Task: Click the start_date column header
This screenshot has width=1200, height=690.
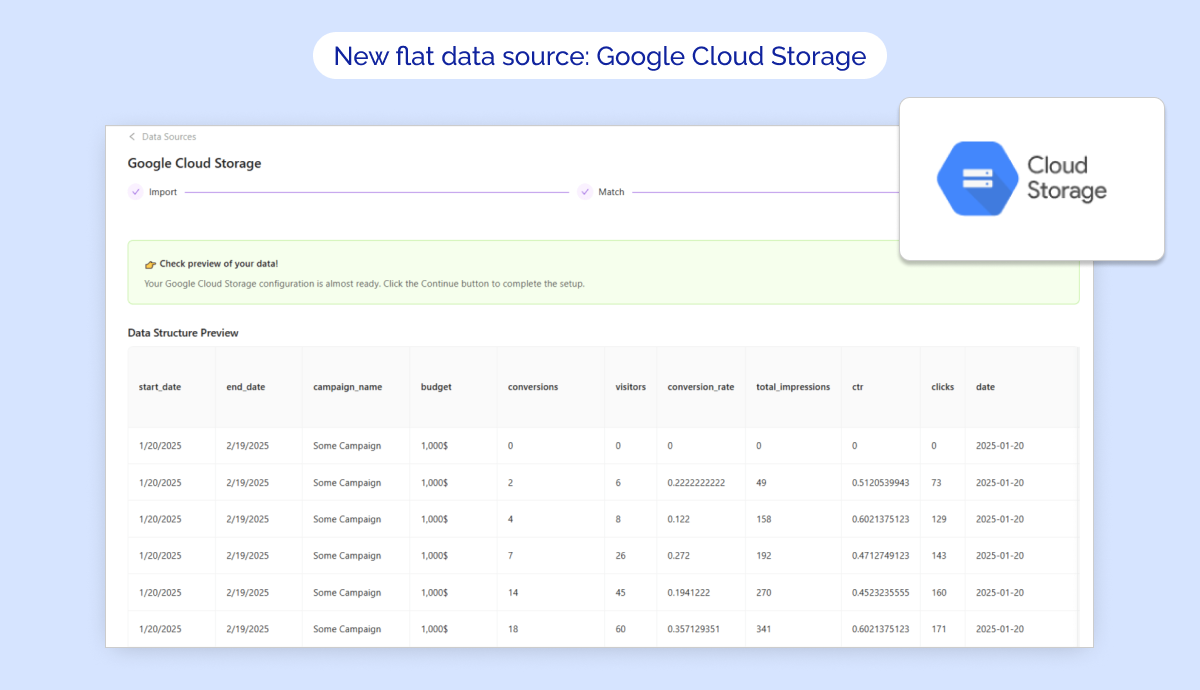Action: (x=160, y=387)
